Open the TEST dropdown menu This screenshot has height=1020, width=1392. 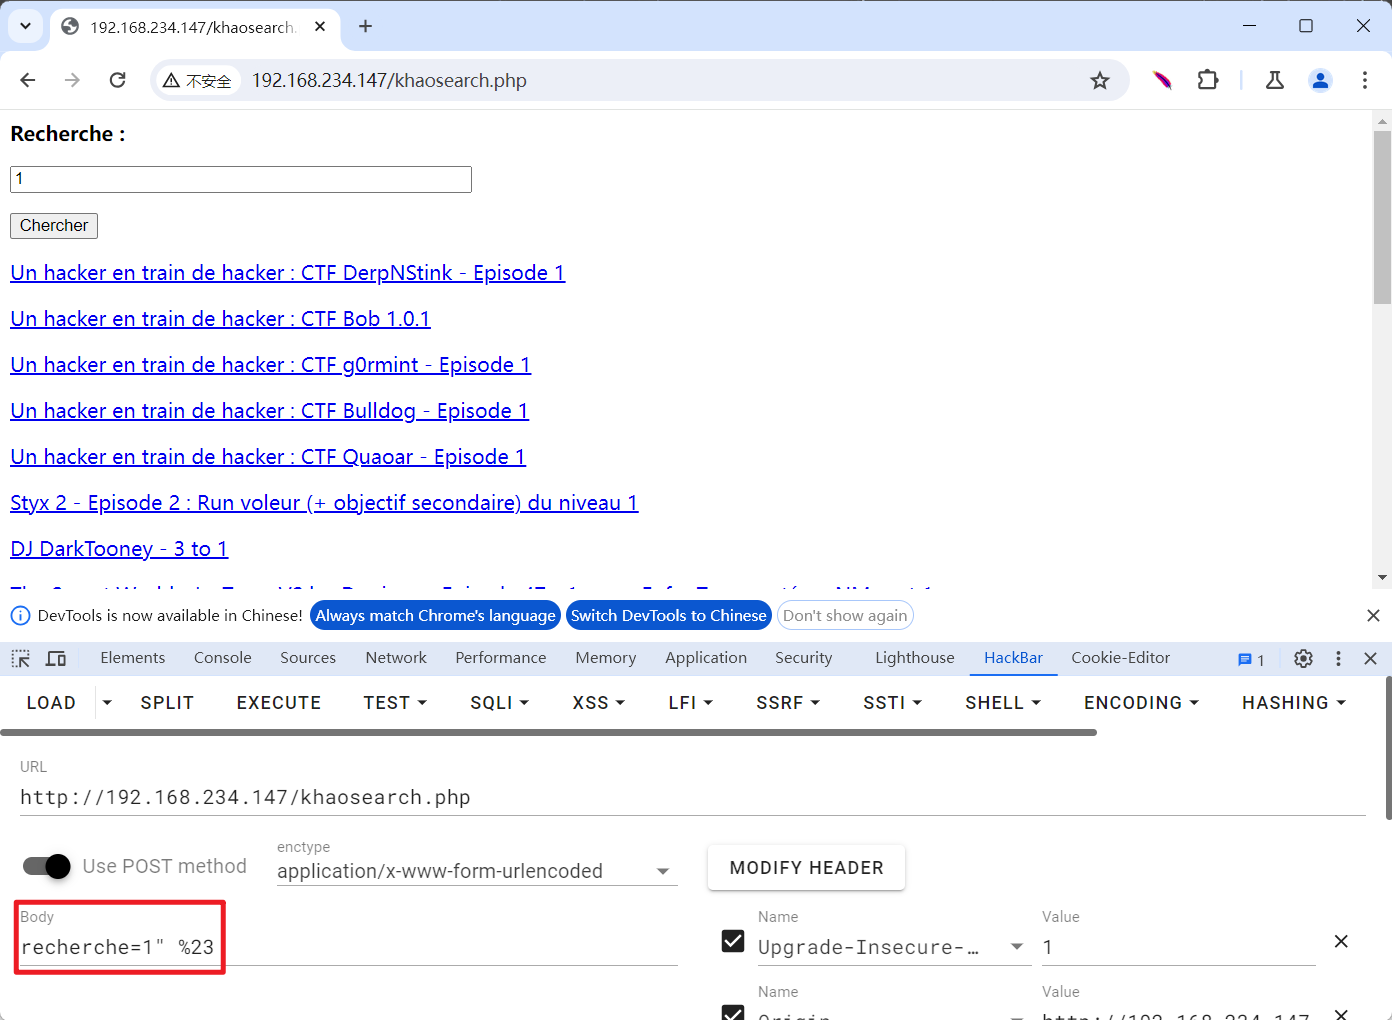(x=395, y=703)
